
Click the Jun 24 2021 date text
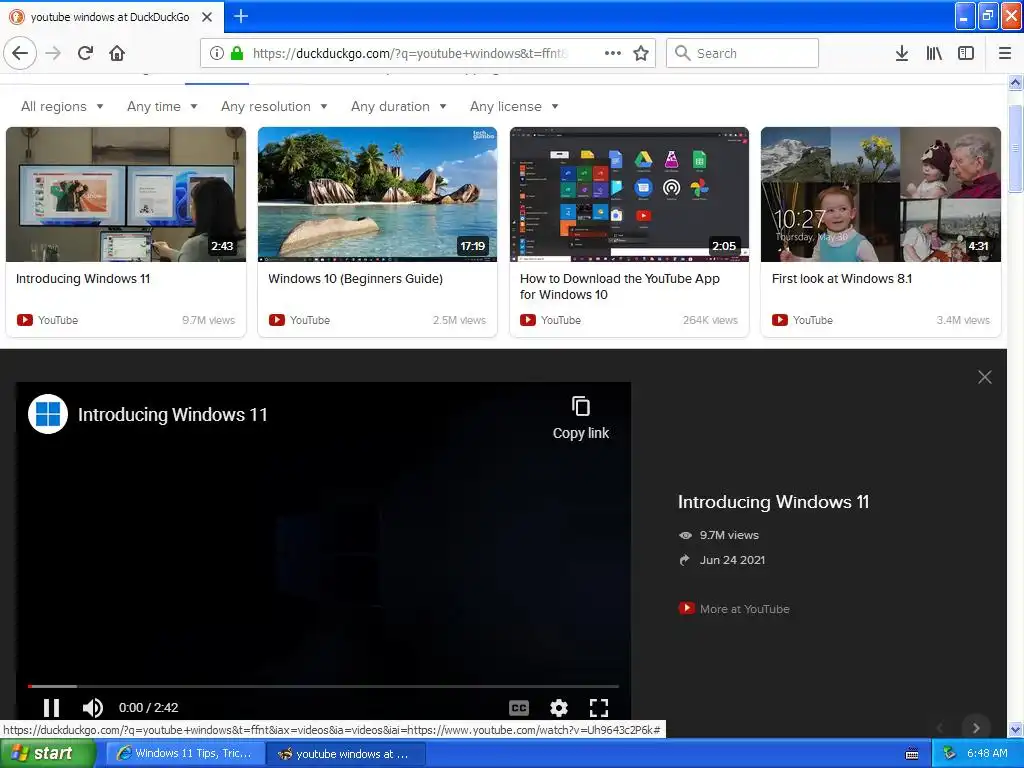732,560
